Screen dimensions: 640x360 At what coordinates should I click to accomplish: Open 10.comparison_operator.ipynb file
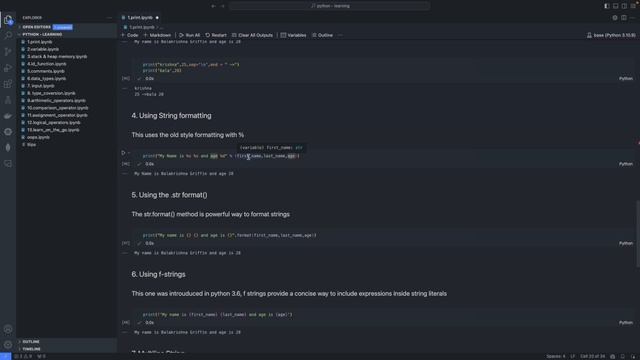coord(58,108)
